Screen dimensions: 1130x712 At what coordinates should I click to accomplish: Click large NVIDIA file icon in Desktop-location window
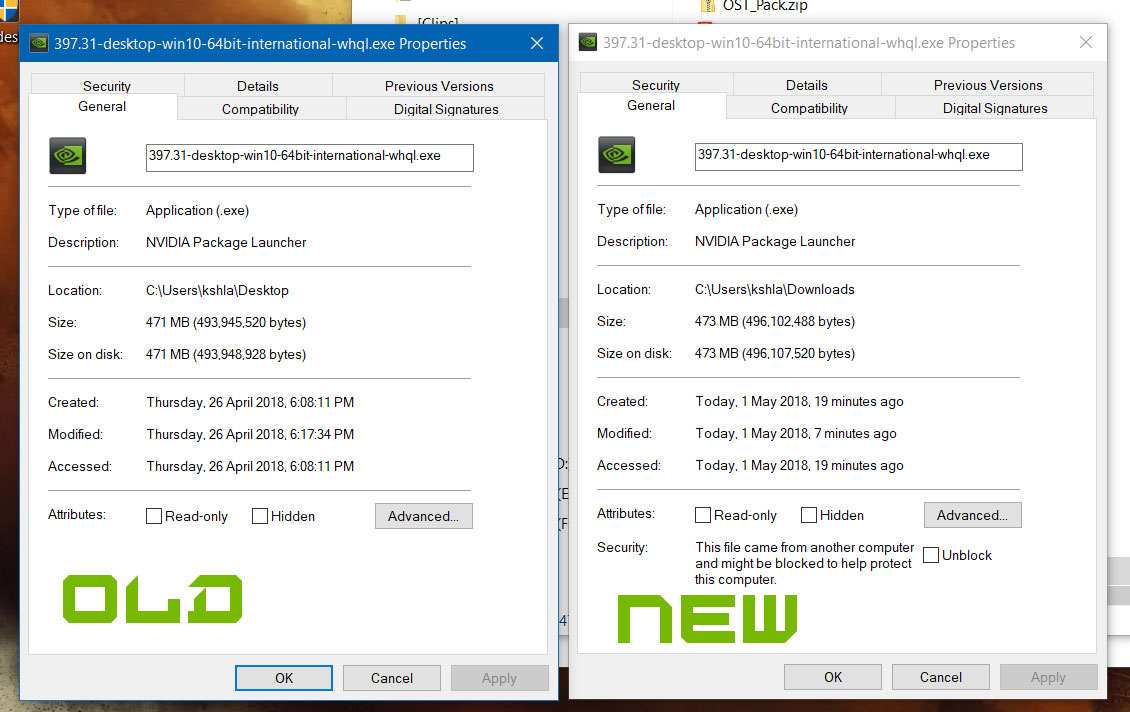tap(68, 156)
